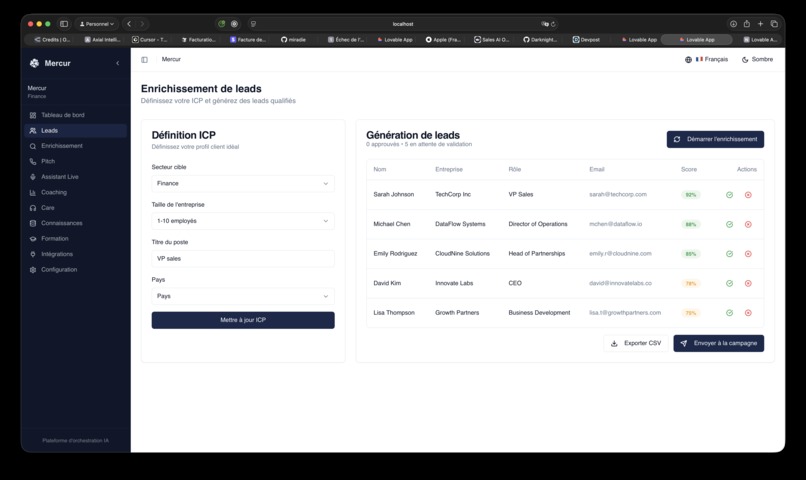806x480 pixels.
Task: Open the Care section
Action: point(76,208)
